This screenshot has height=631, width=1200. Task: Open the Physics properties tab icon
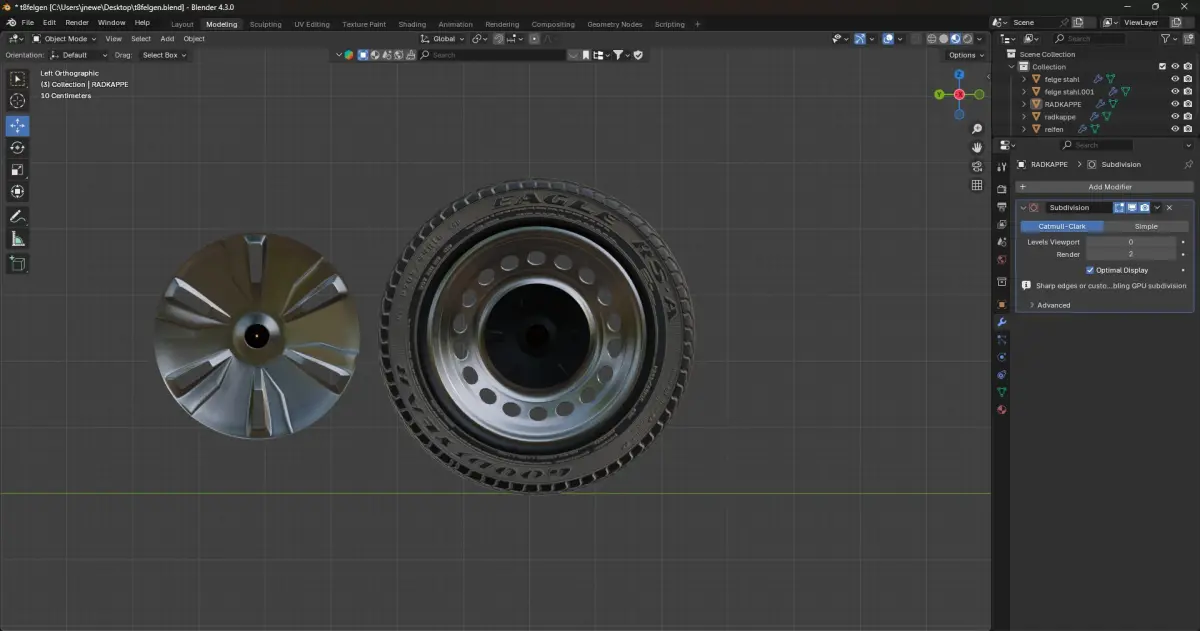coord(1002,357)
